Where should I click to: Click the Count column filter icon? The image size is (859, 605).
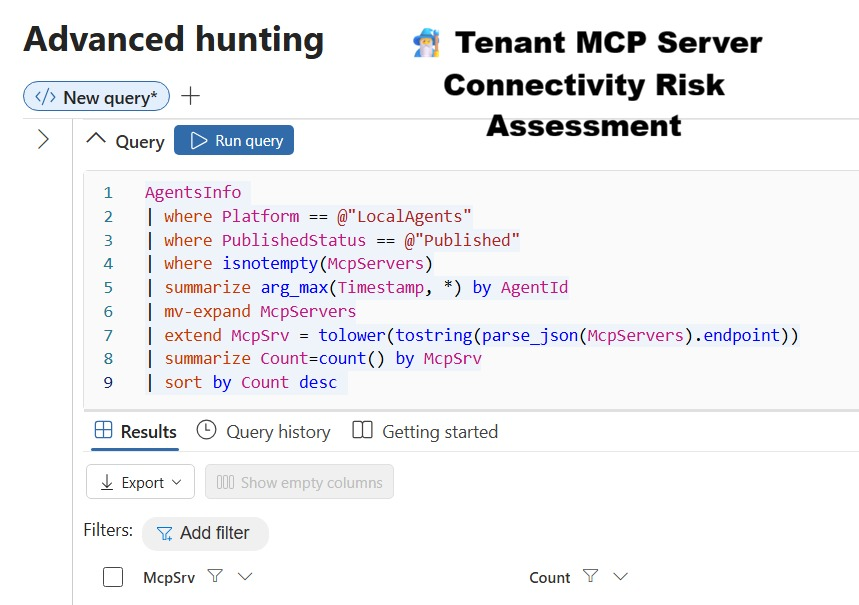click(x=591, y=576)
